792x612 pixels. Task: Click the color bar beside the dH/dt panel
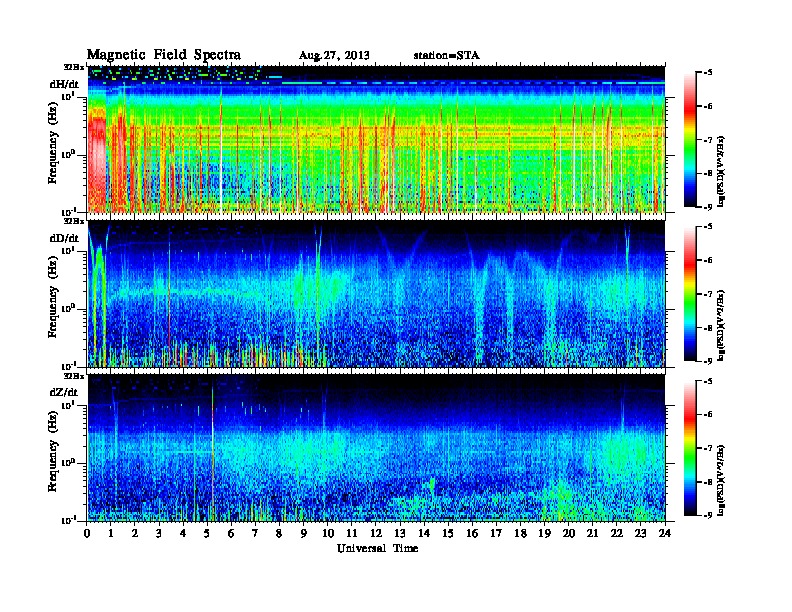(690, 139)
